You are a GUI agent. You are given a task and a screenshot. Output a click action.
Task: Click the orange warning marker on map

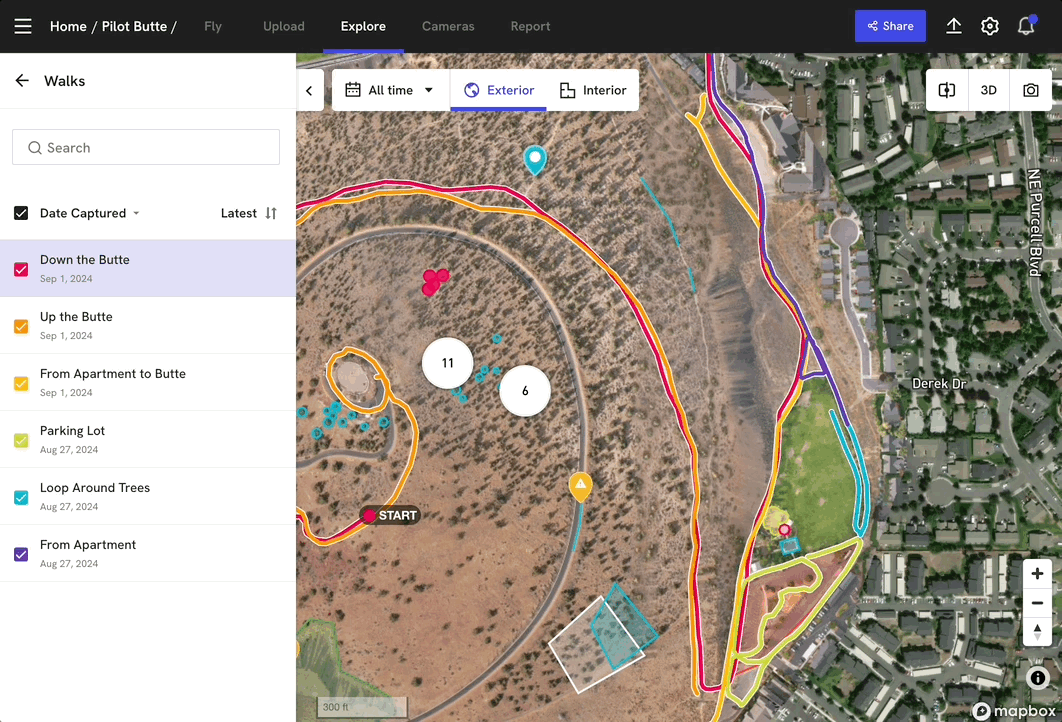pos(580,486)
